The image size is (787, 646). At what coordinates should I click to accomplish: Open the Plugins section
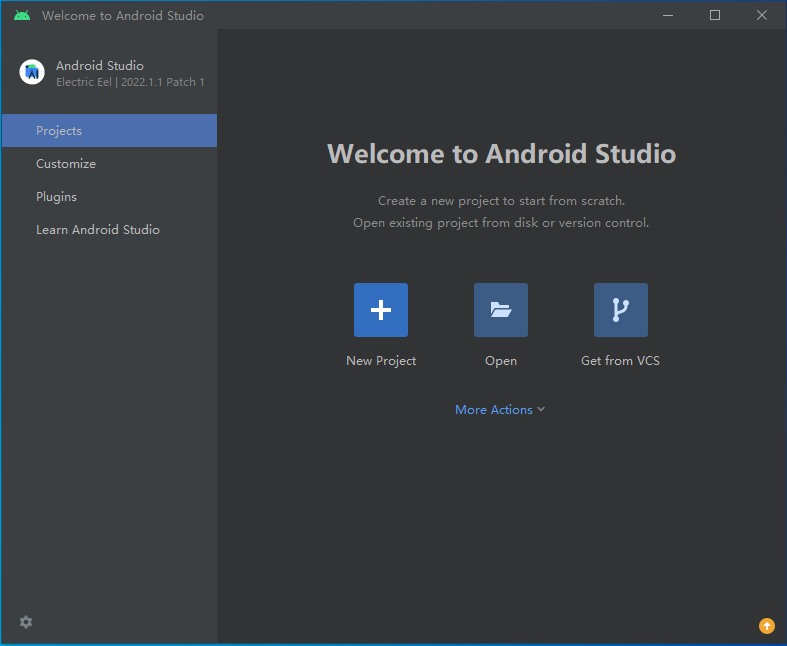coord(109,197)
